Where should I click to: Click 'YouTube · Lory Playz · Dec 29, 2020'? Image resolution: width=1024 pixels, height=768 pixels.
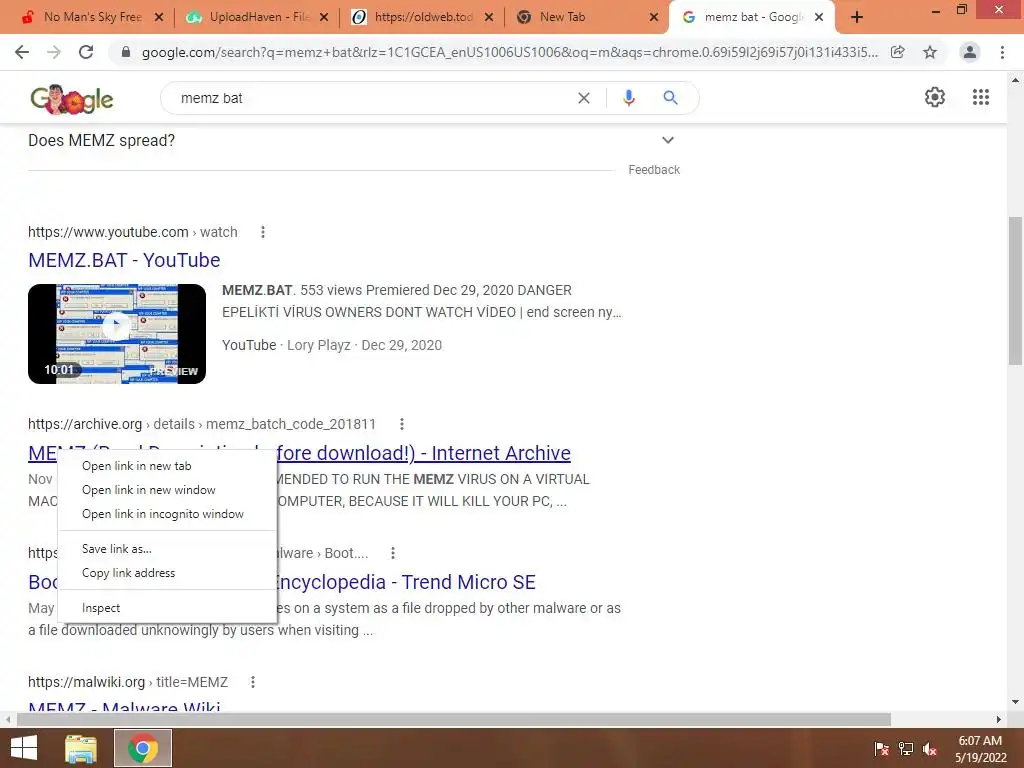(x=332, y=345)
